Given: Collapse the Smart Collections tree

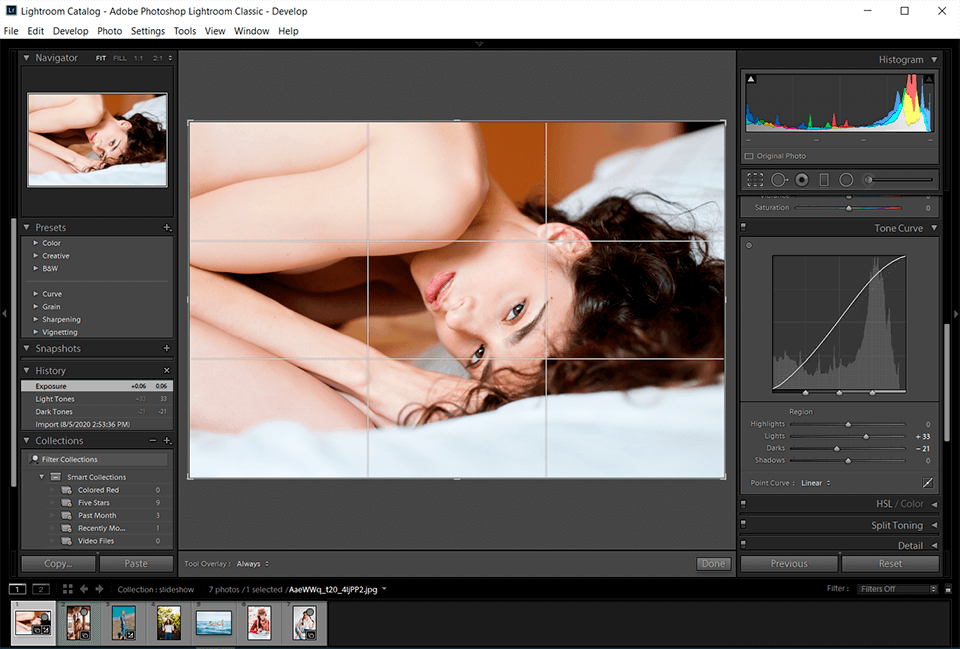Looking at the screenshot, I should click(x=41, y=477).
